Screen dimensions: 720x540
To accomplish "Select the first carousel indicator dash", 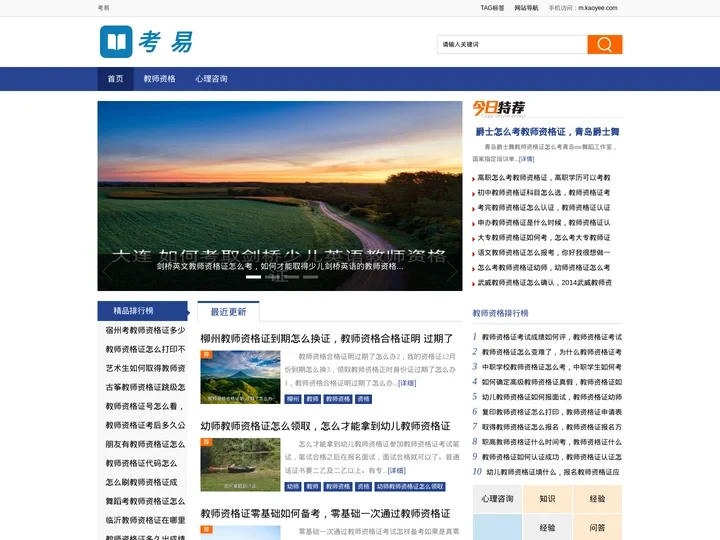I will coord(253,277).
